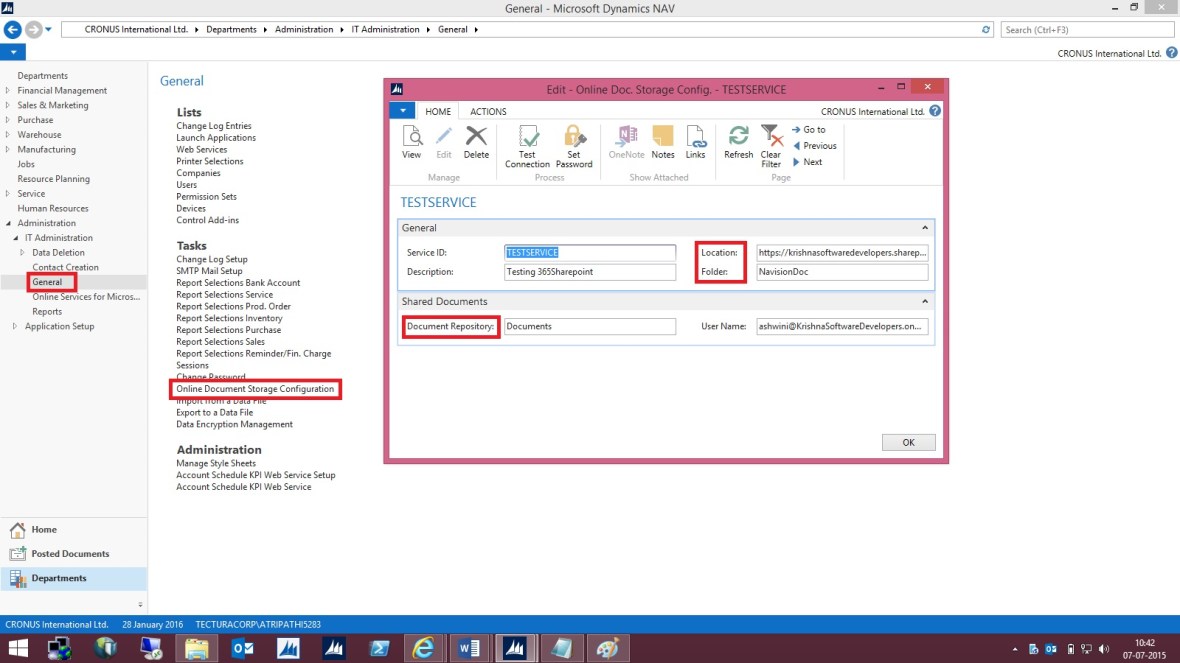Open the application menu dropdown
Screen dimensions: 1180x663
click(x=400, y=111)
